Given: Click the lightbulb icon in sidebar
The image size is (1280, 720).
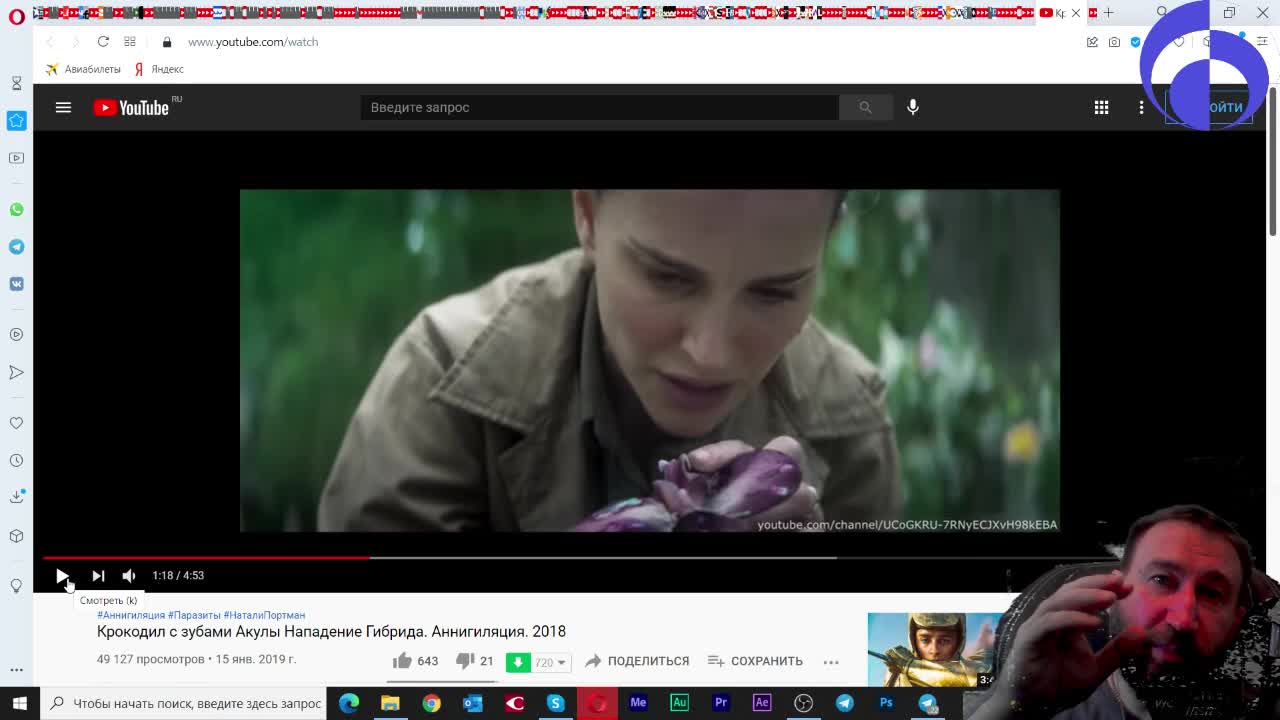Looking at the screenshot, I should pyautogui.click(x=16, y=585).
